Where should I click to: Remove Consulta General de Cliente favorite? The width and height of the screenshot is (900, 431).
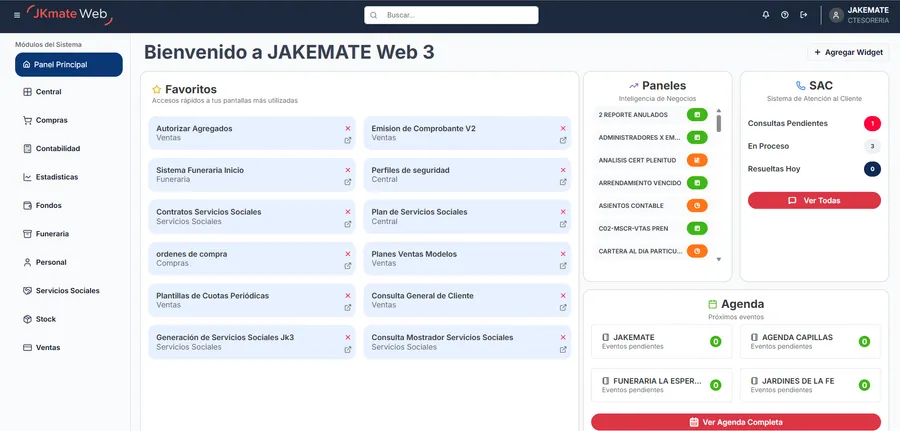[x=562, y=296]
